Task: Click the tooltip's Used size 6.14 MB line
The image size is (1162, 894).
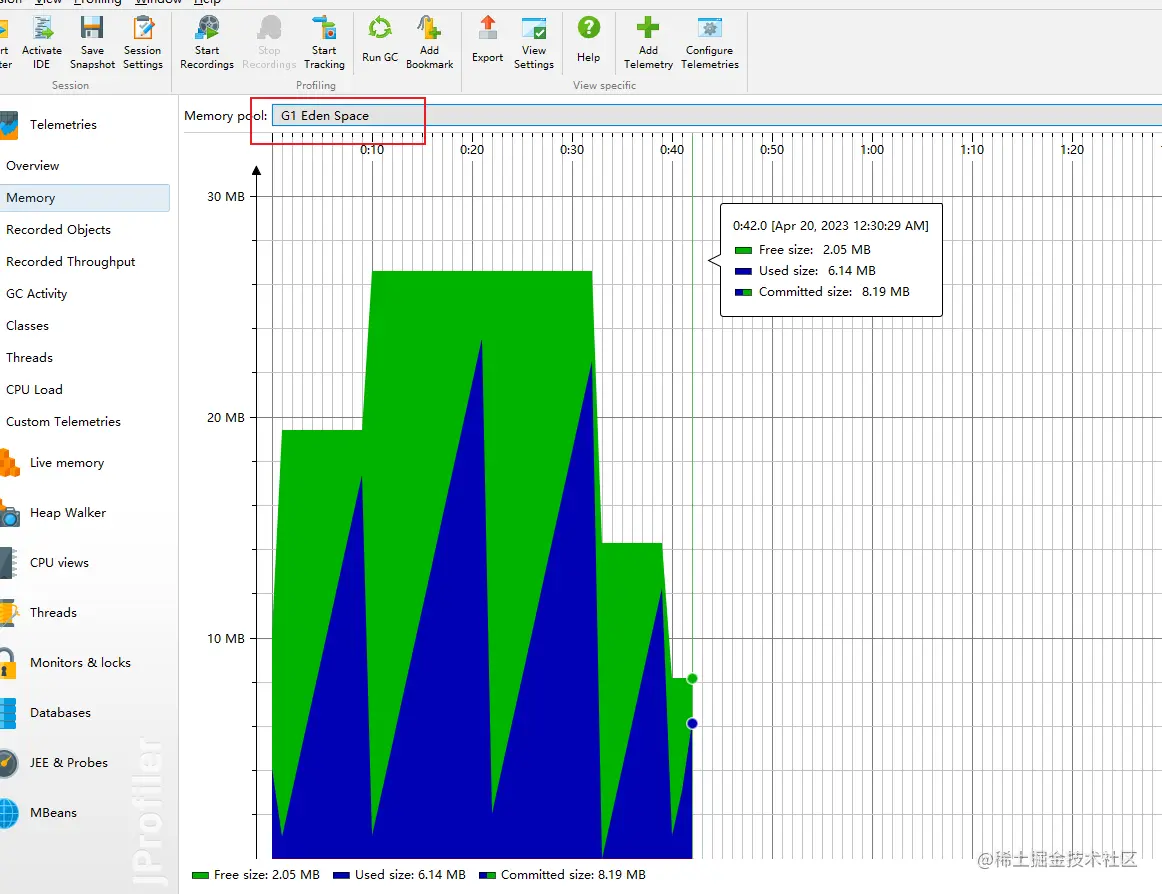Action: (806, 271)
